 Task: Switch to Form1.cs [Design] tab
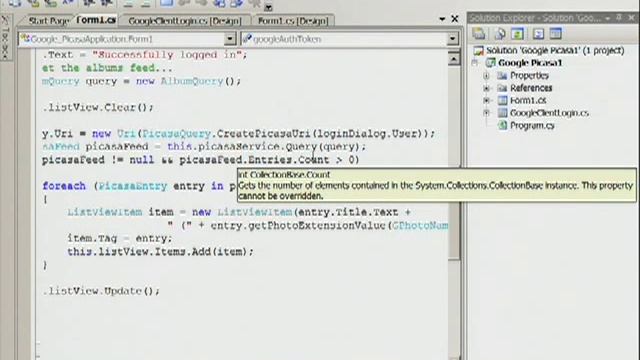(293, 20)
